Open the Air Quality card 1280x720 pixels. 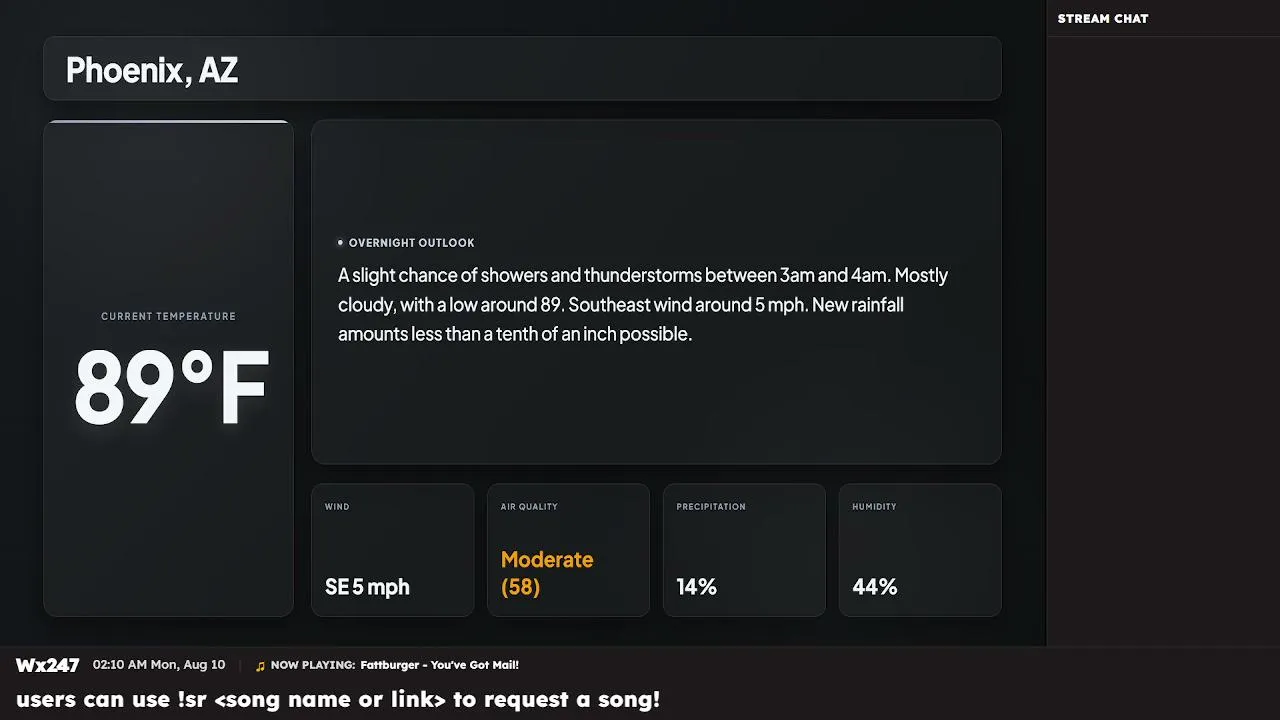pos(568,550)
